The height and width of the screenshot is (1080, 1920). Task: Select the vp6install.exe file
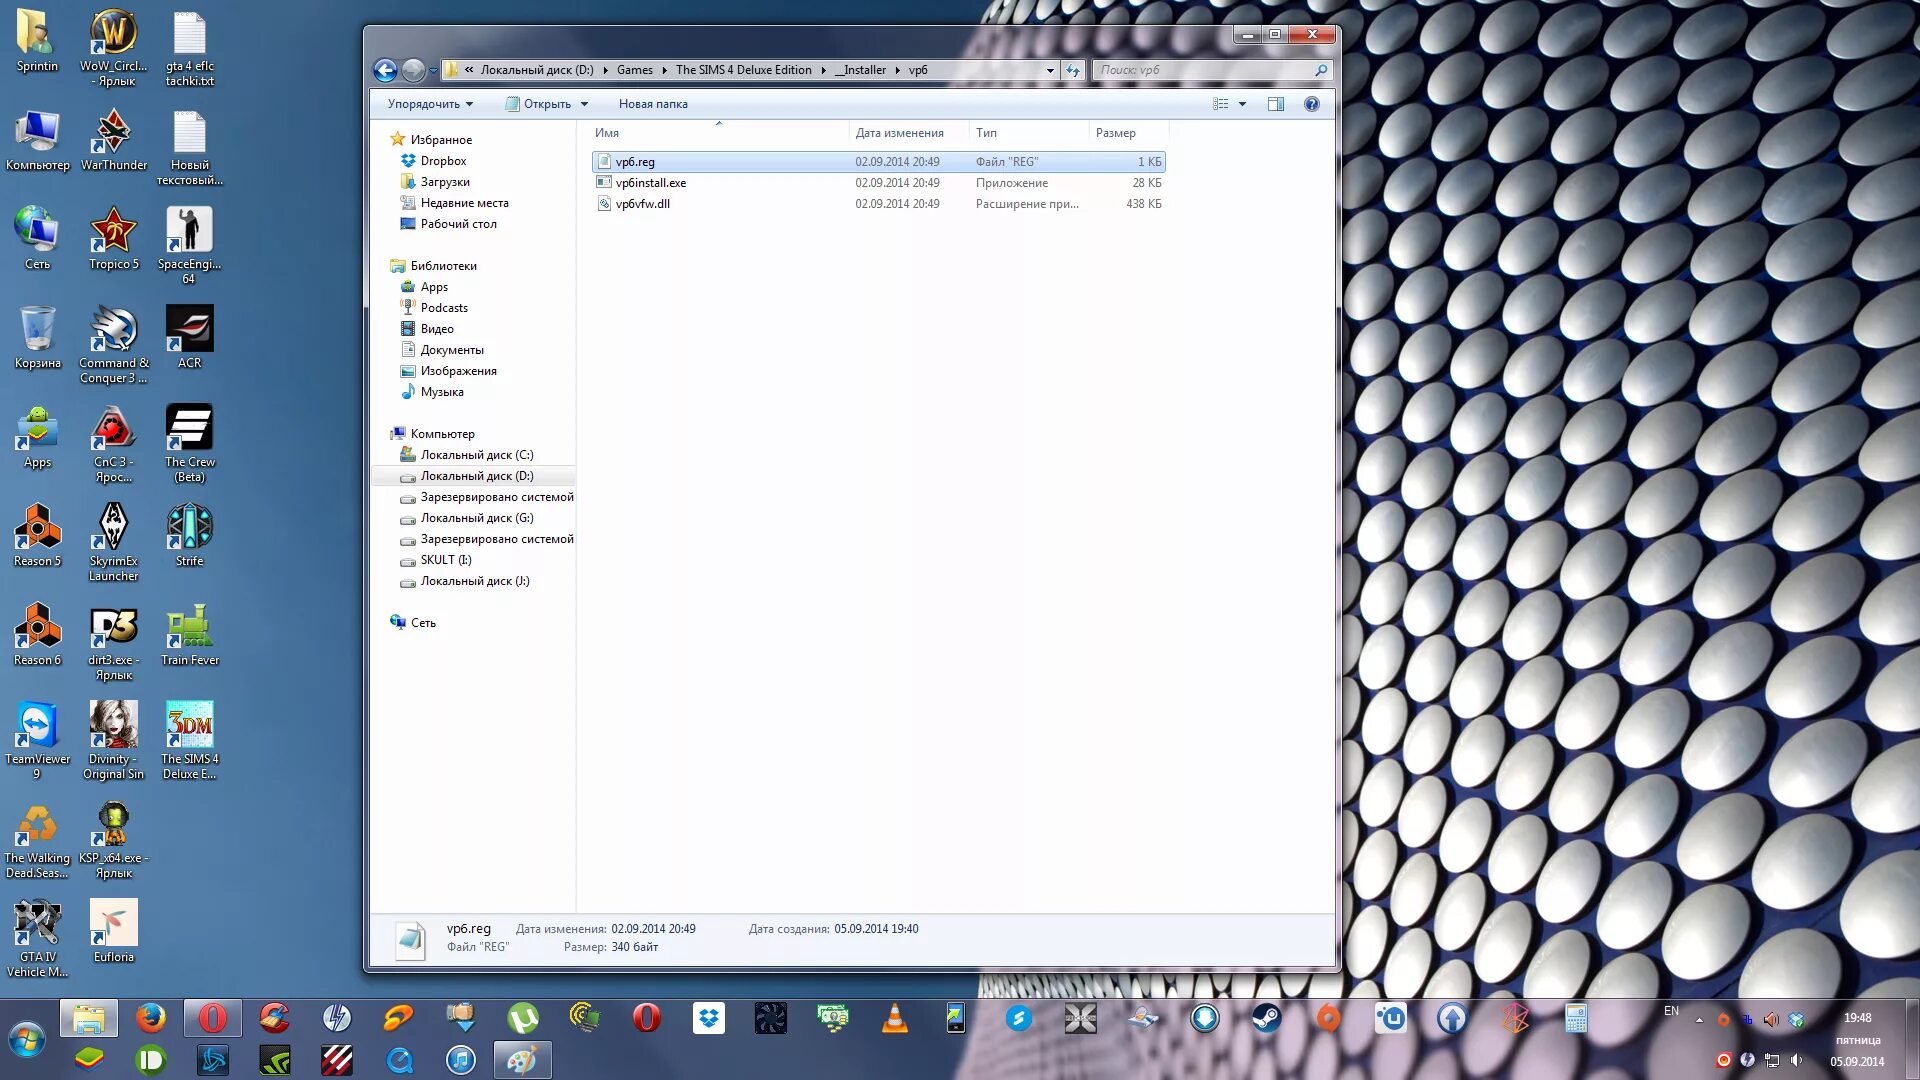coord(651,183)
